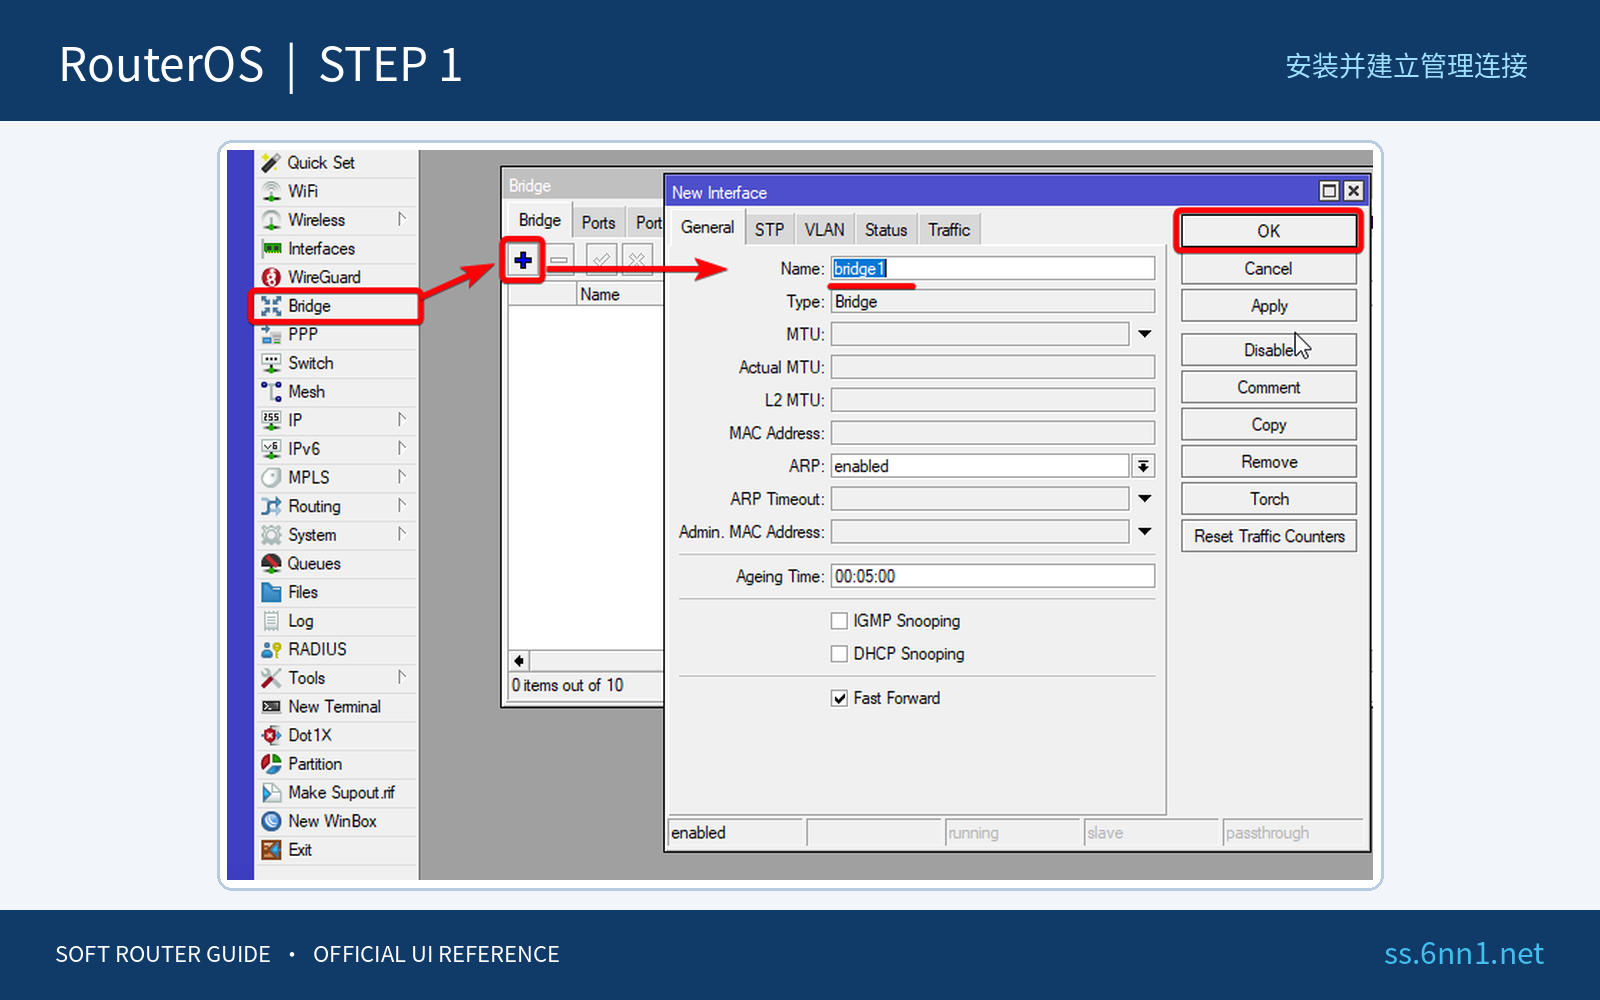The height and width of the screenshot is (1000, 1600).
Task: Enable the DHCP Snooping checkbox
Action: 840,654
